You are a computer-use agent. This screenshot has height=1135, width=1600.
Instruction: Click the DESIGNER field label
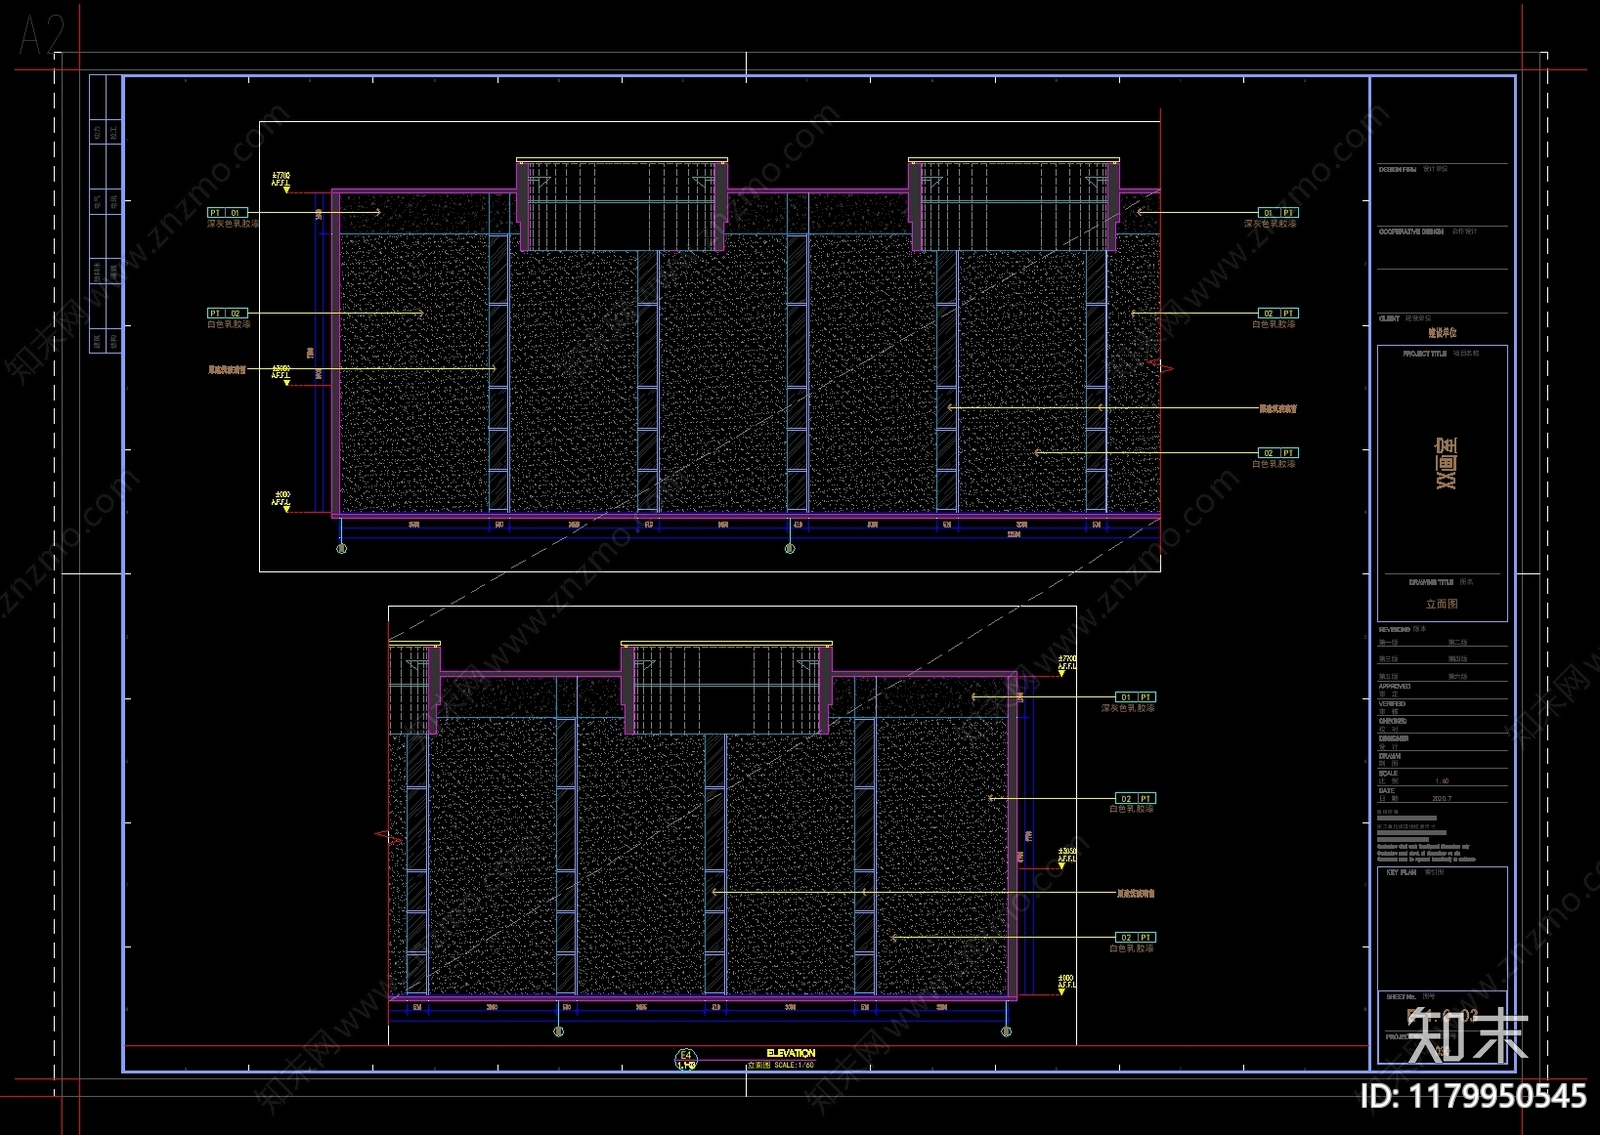[x=1393, y=739]
